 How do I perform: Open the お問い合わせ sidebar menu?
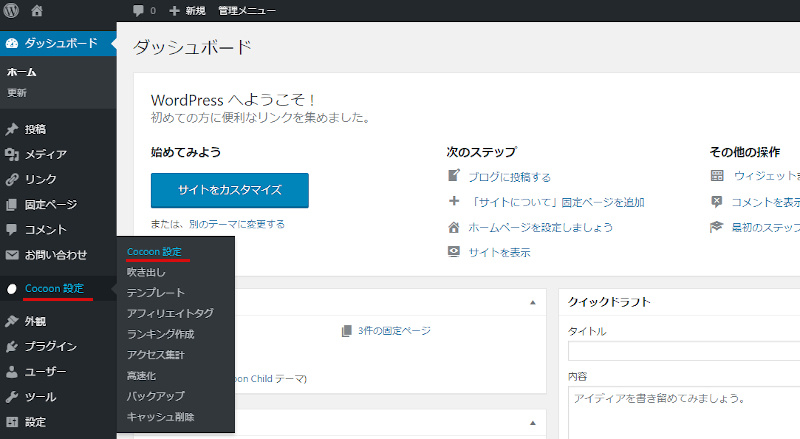[x=58, y=255]
